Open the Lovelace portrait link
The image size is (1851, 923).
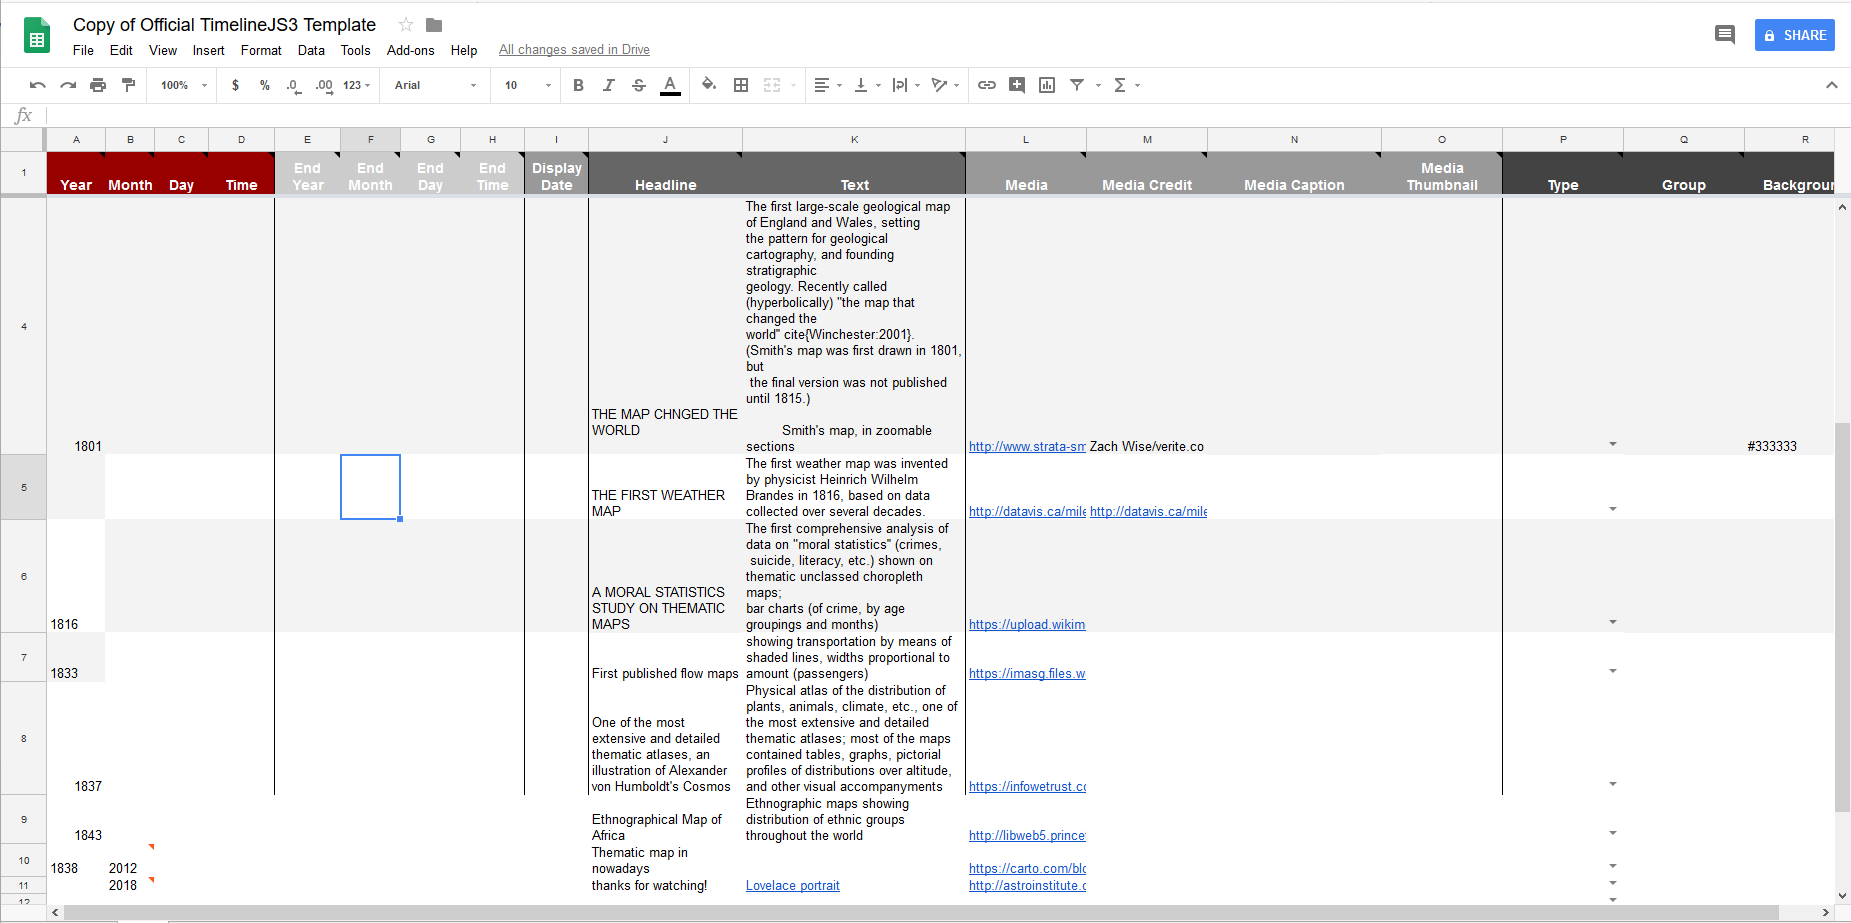(x=792, y=885)
